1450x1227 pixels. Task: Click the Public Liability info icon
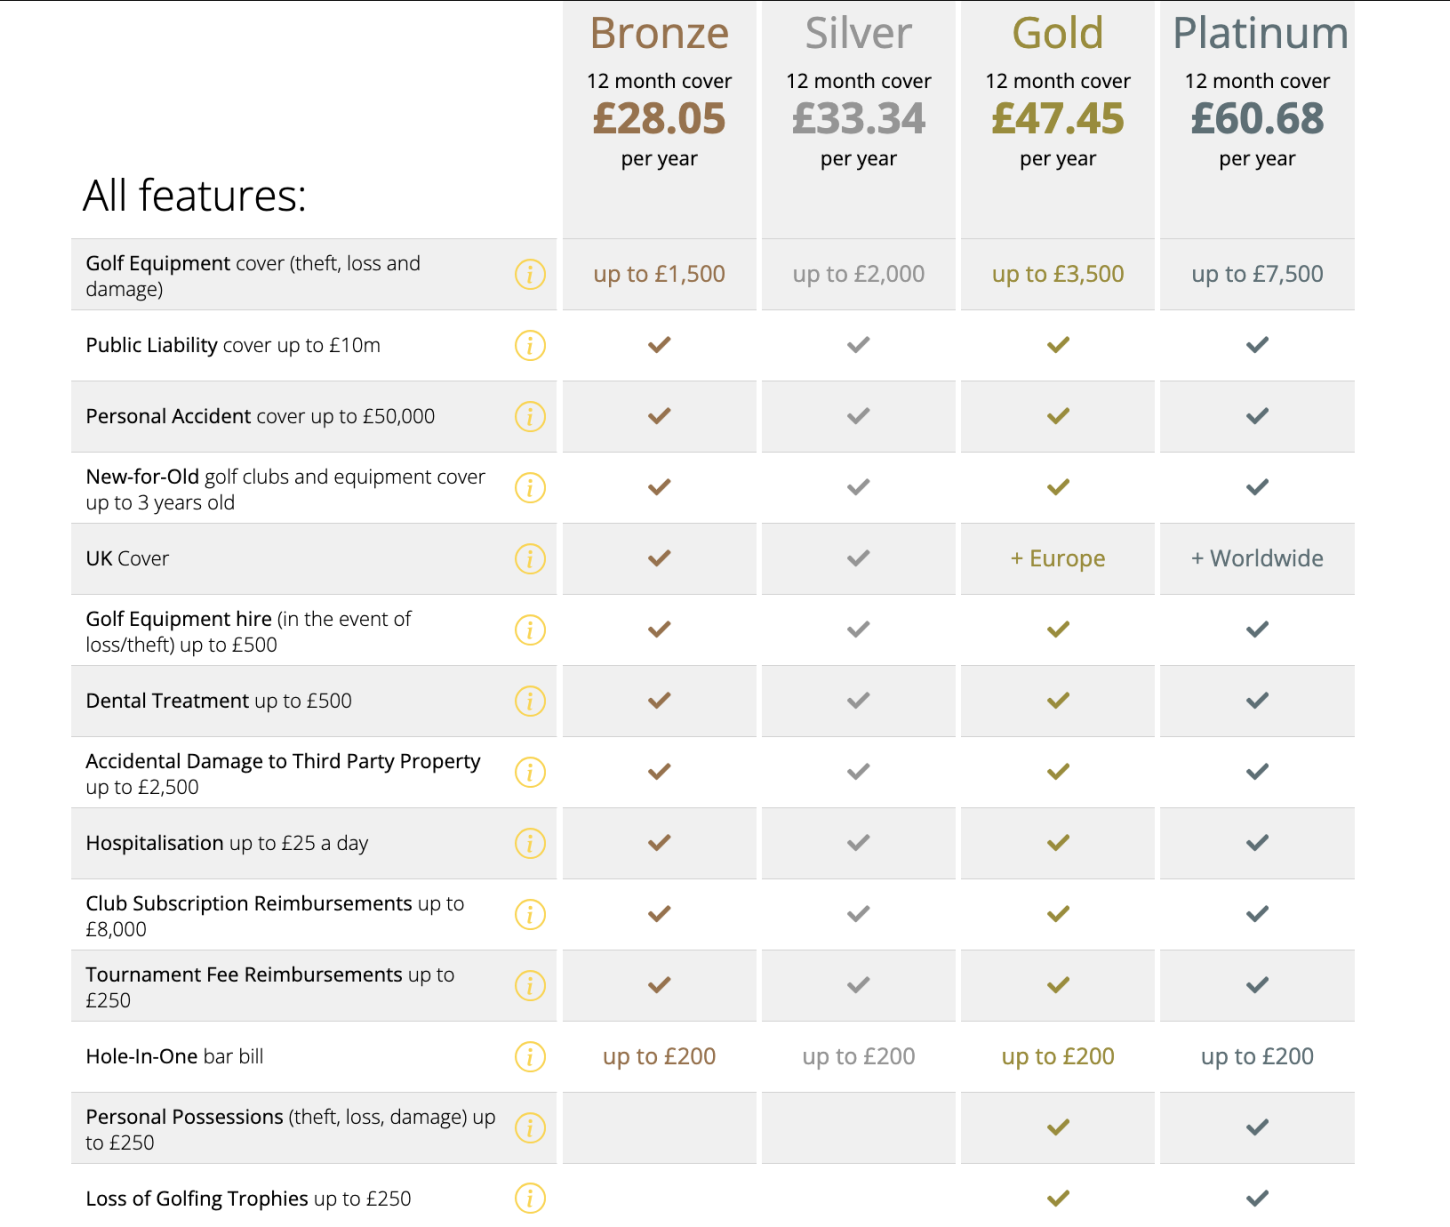pos(530,346)
